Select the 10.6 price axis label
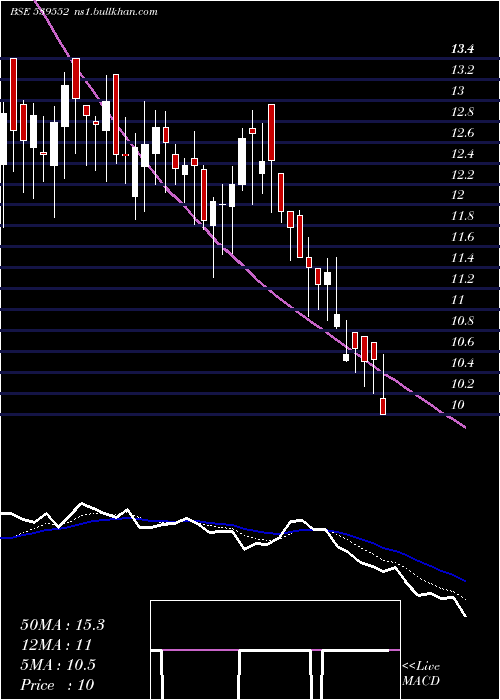Viewport: 500px width, 700px height. coord(462,342)
